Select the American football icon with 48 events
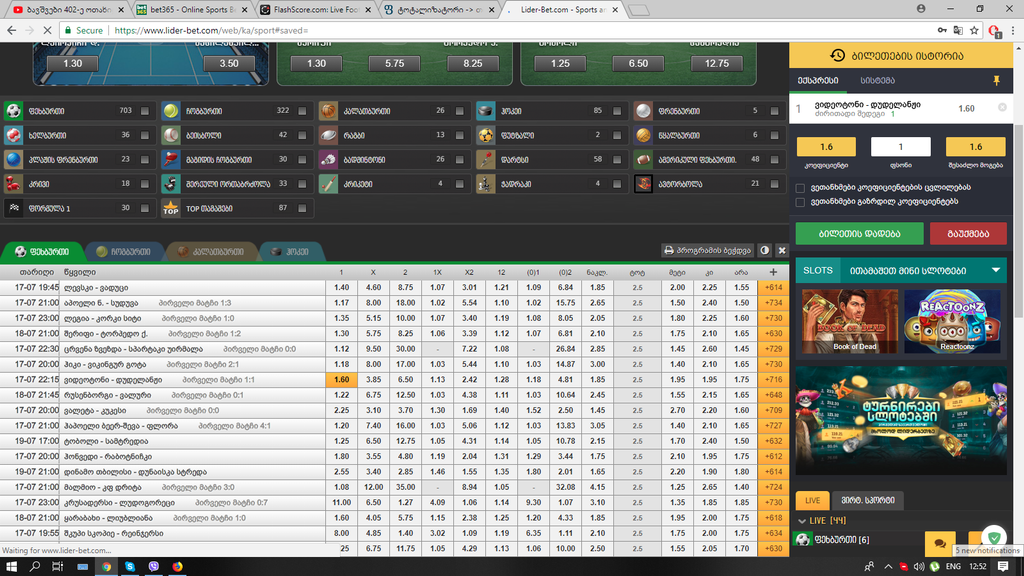The height and width of the screenshot is (576, 1024). [x=643, y=159]
